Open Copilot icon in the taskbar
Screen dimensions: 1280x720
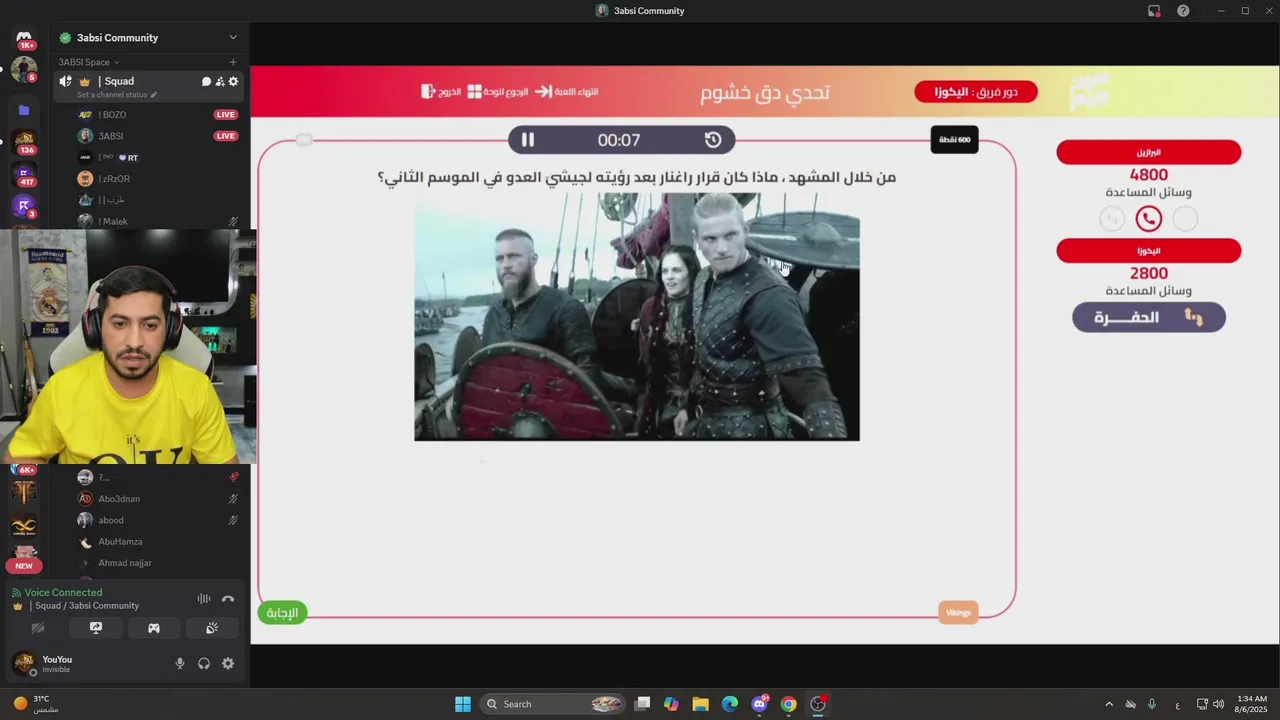[671, 704]
